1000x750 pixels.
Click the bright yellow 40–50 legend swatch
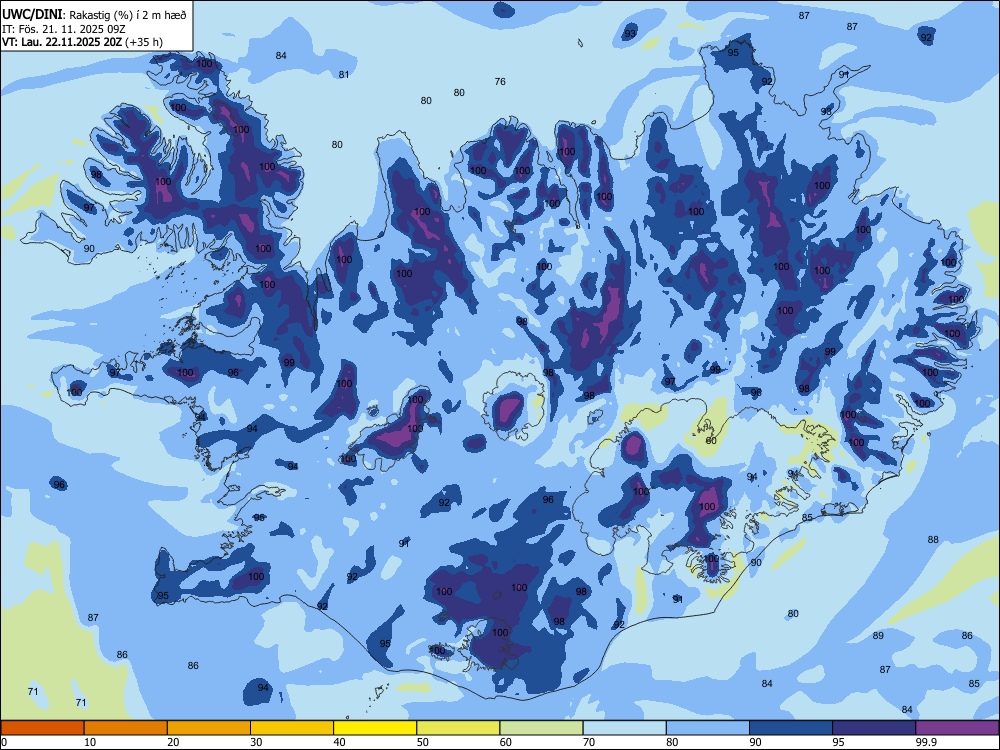[375, 728]
